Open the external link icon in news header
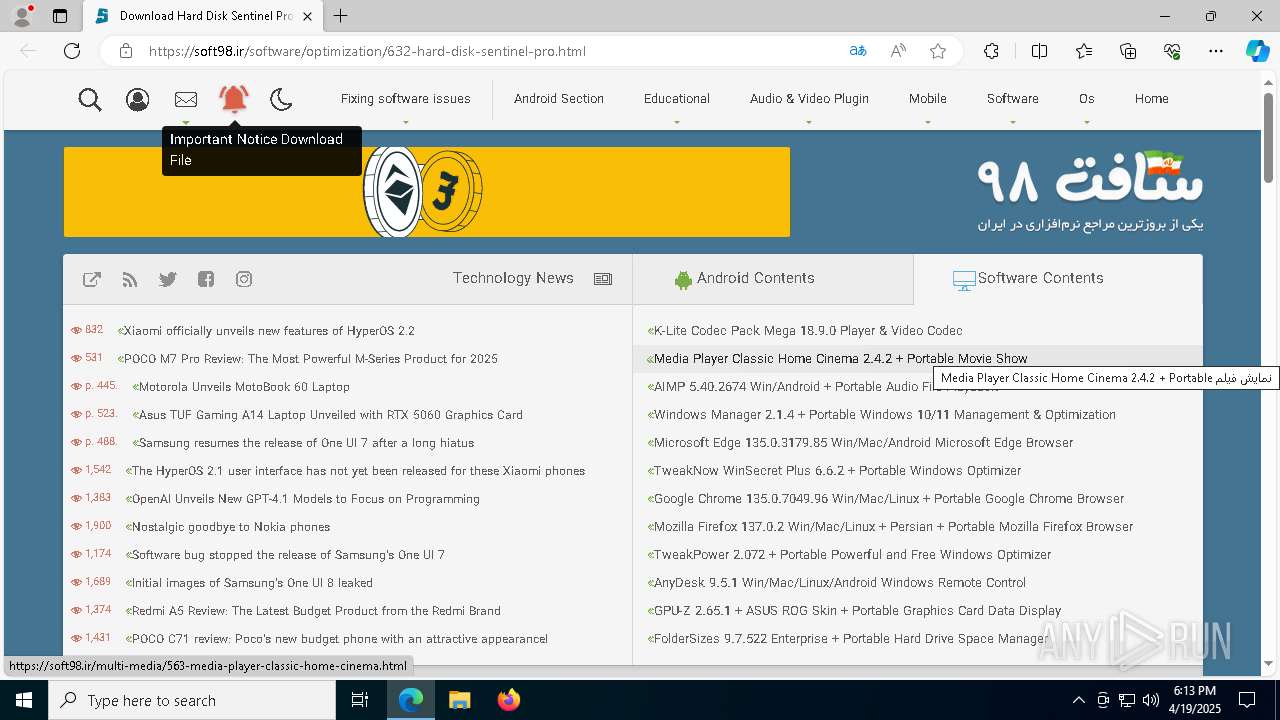Image resolution: width=1280 pixels, height=720 pixels. click(92, 279)
